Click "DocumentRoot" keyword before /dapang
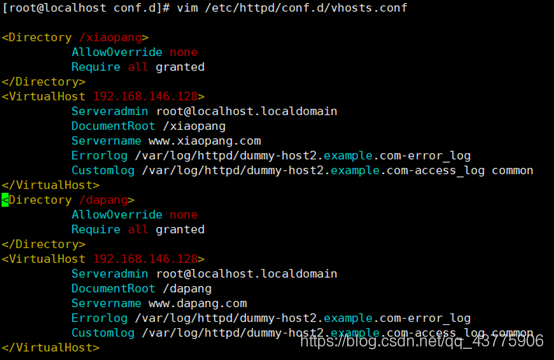 (x=113, y=289)
